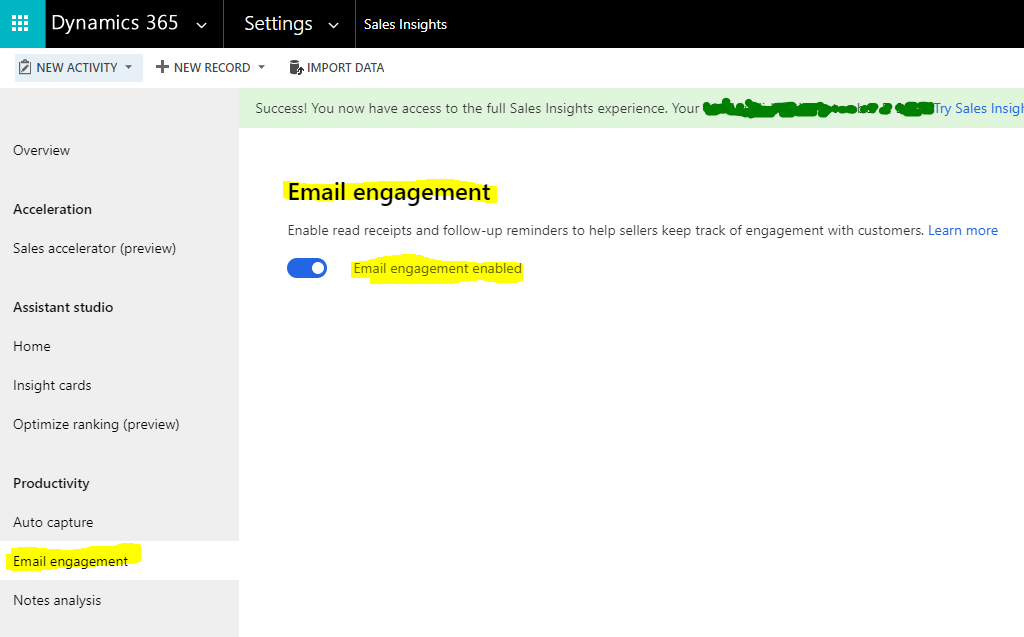The image size is (1024, 637).
Task: Open Insight cards settings
Action: pos(52,385)
